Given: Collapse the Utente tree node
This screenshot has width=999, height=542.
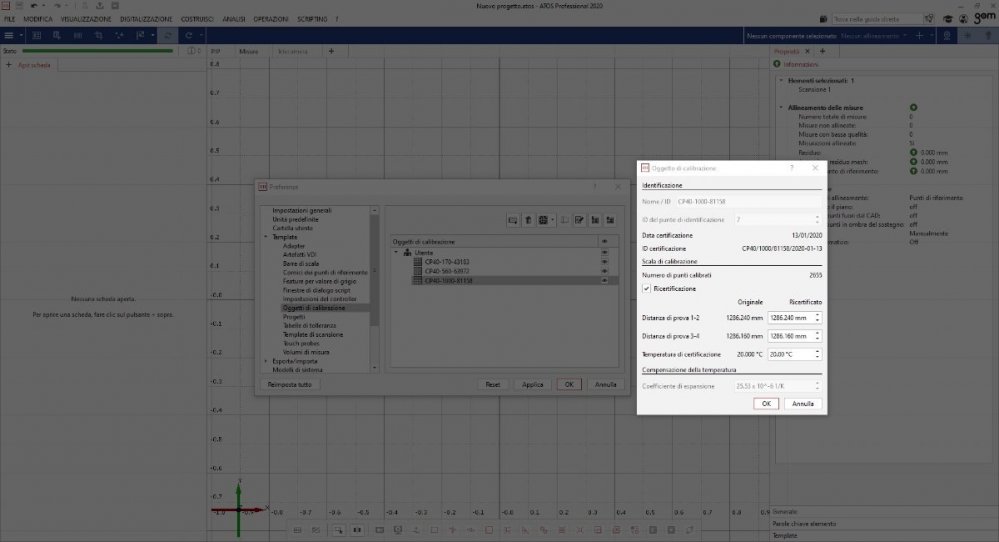Looking at the screenshot, I should click(397, 252).
